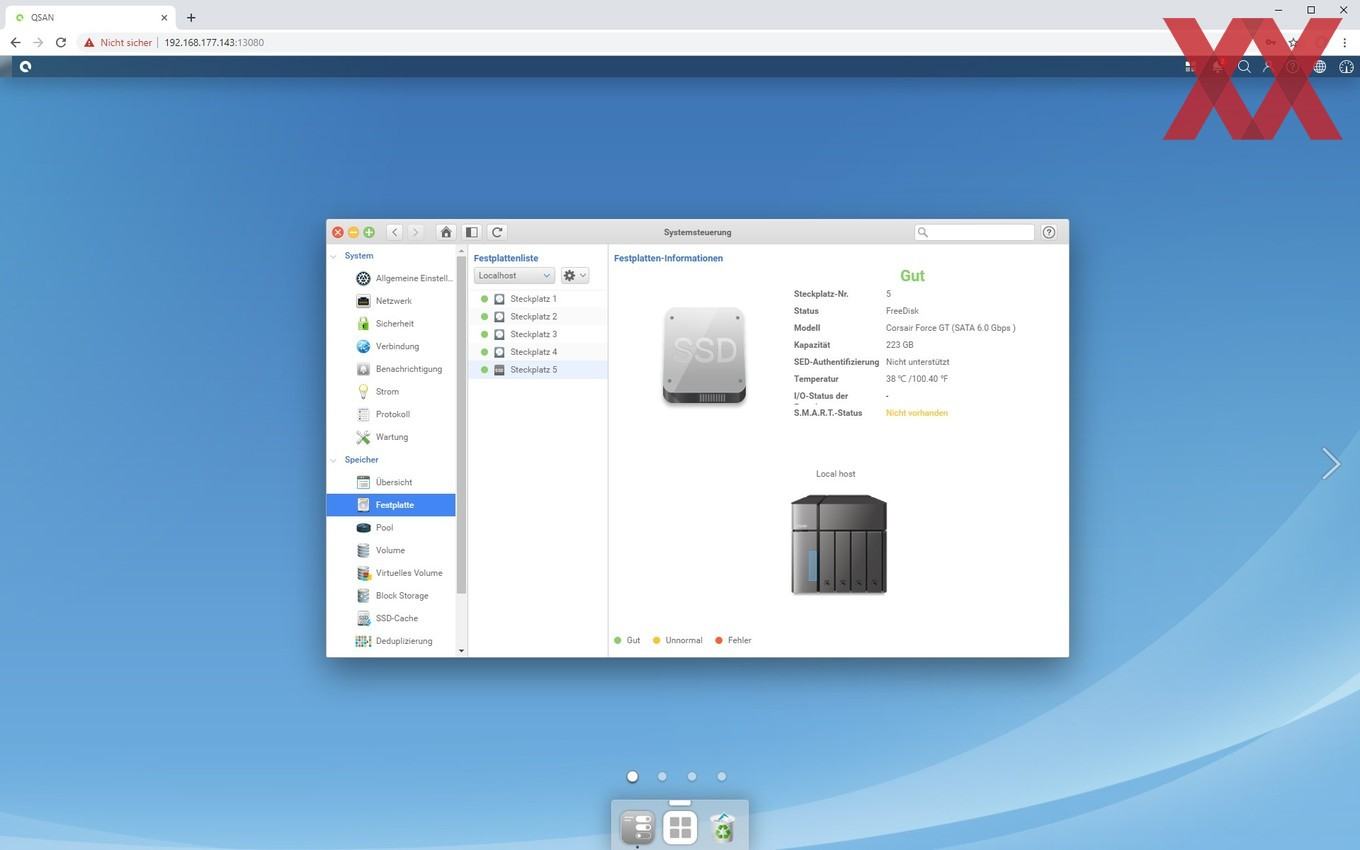The image size is (1360, 850).
Task: Select the Festplatte menu entry
Action: click(391, 505)
